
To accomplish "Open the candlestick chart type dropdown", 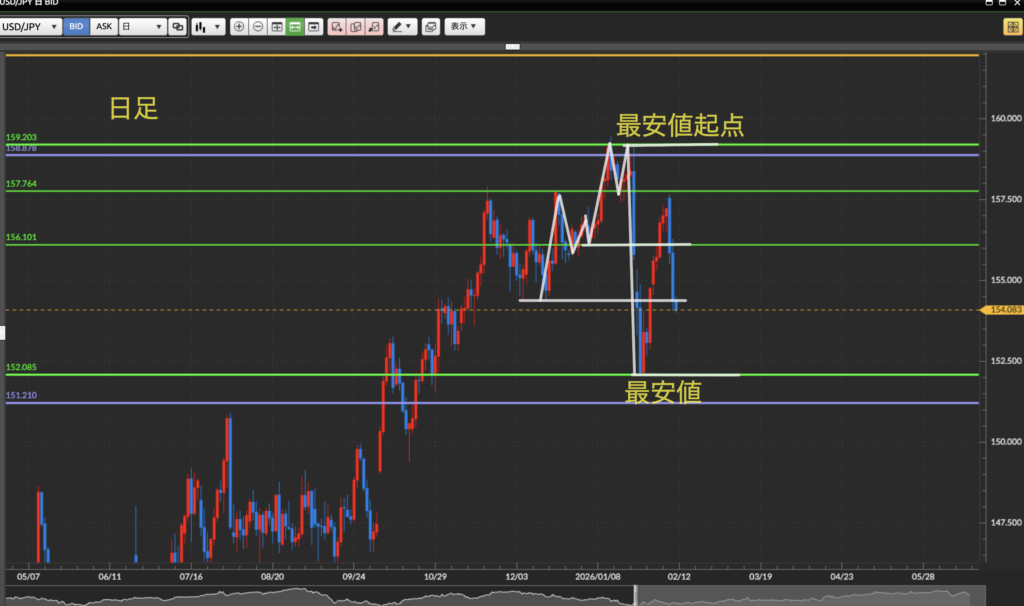I will click(208, 27).
